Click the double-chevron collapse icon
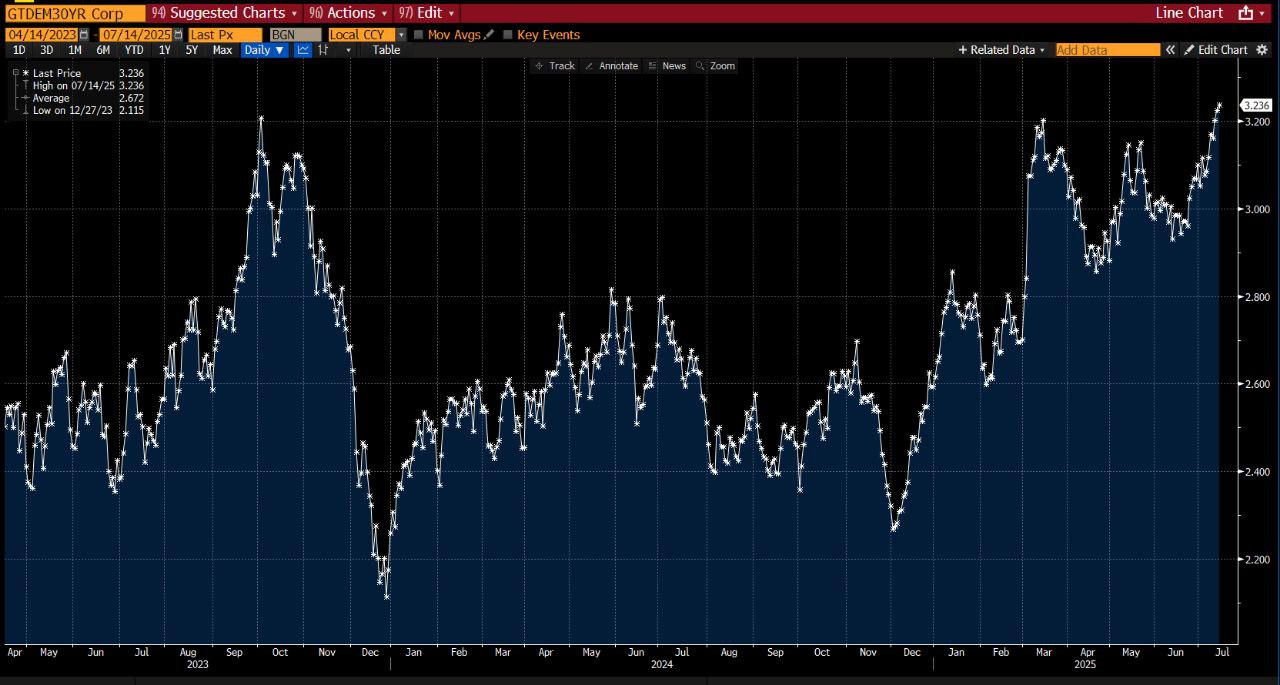The width and height of the screenshot is (1280, 685). [x=1170, y=50]
